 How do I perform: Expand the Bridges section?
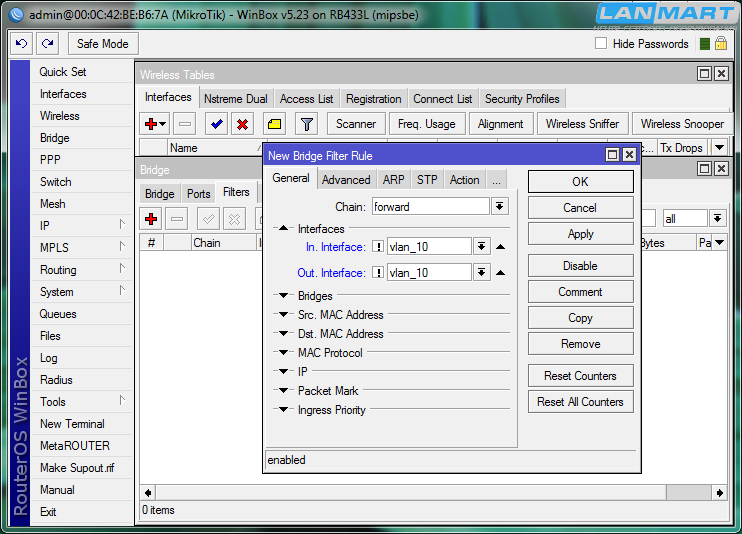[283, 295]
